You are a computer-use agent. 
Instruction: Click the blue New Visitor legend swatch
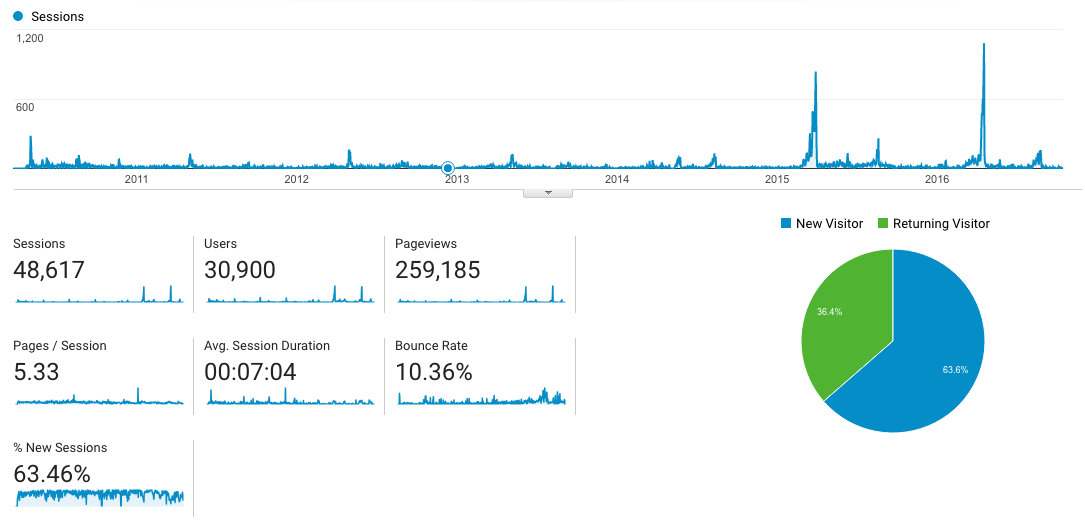pyautogui.click(x=786, y=224)
